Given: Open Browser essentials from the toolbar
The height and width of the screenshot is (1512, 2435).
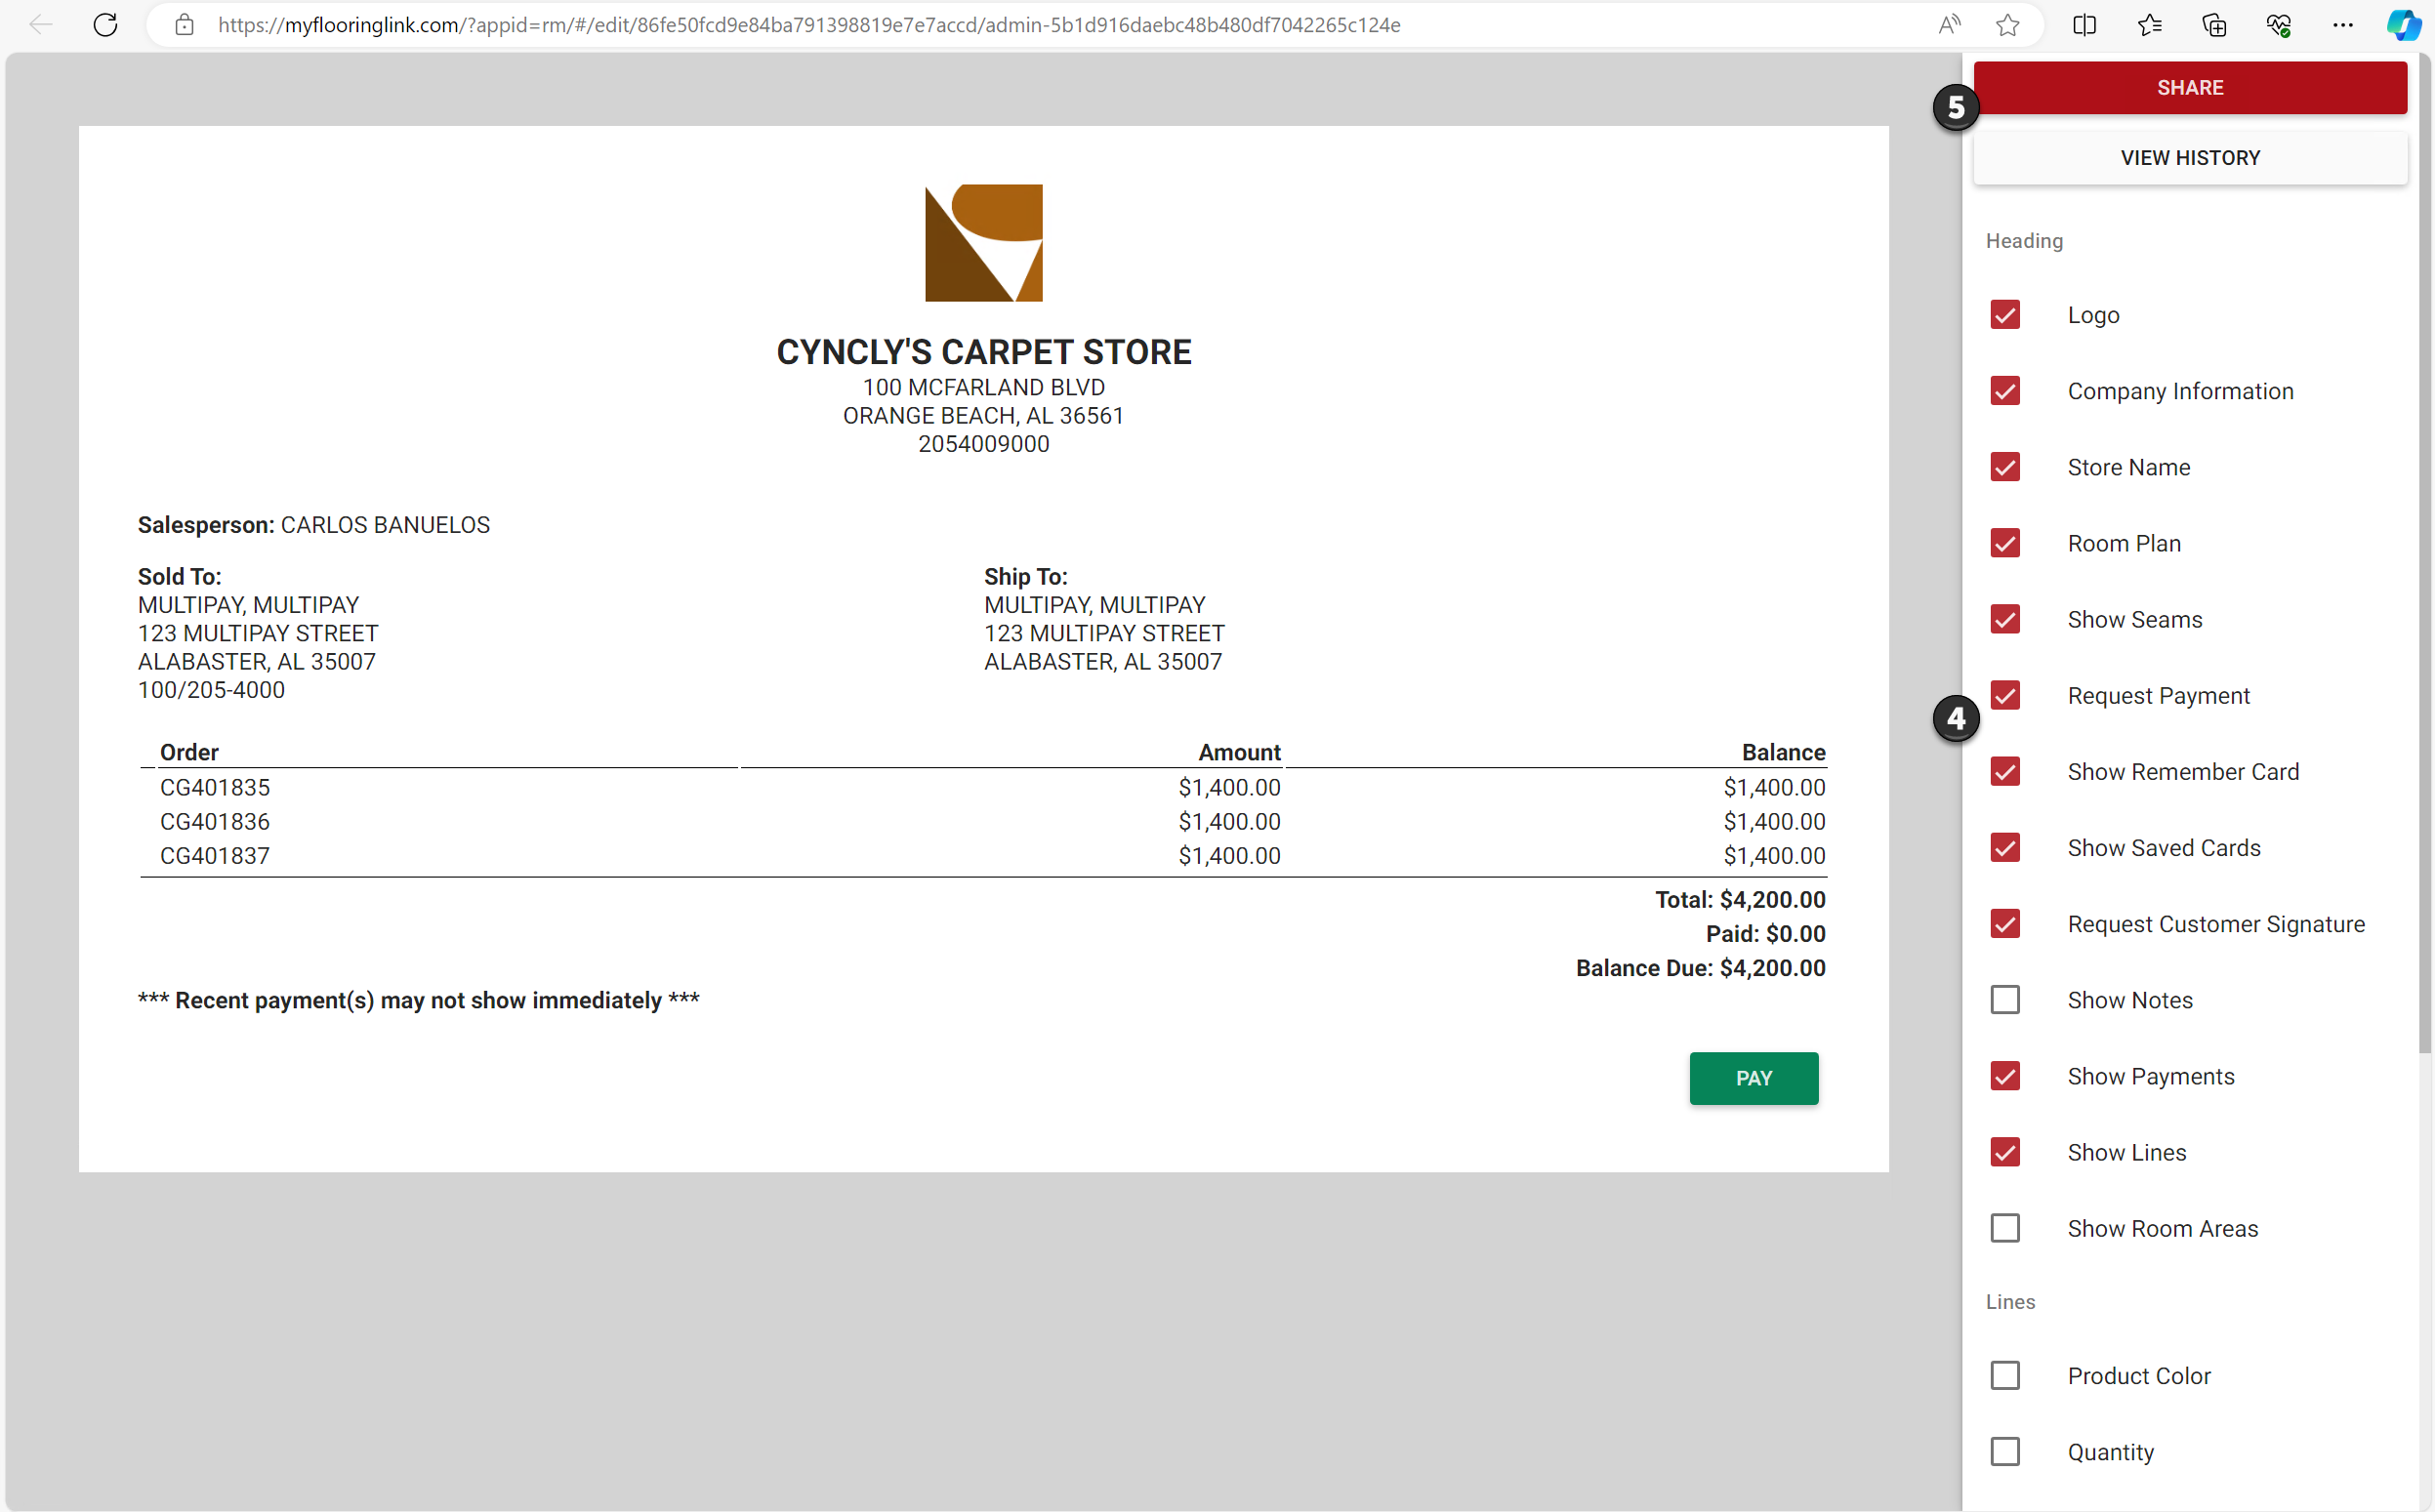Looking at the screenshot, I should (2279, 25).
